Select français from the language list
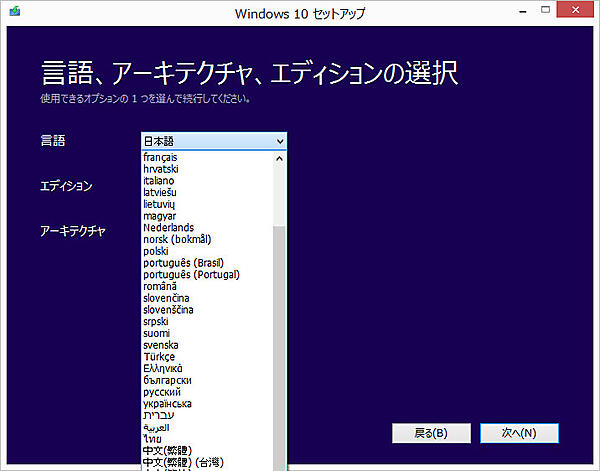Viewport: 600px width, 471px height. point(161,158)
